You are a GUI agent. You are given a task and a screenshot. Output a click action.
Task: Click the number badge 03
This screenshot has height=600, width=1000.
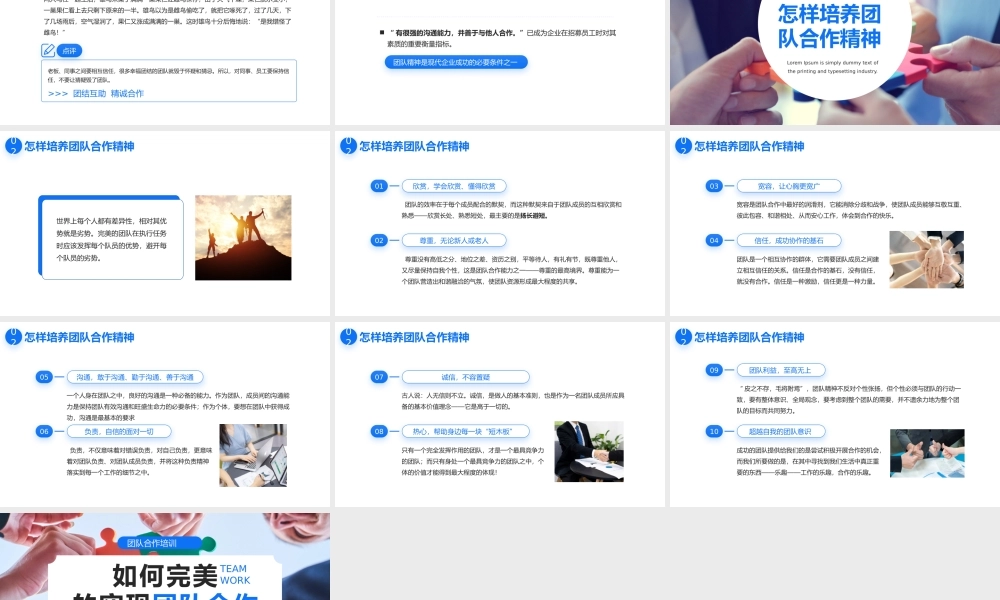(714, 186)
